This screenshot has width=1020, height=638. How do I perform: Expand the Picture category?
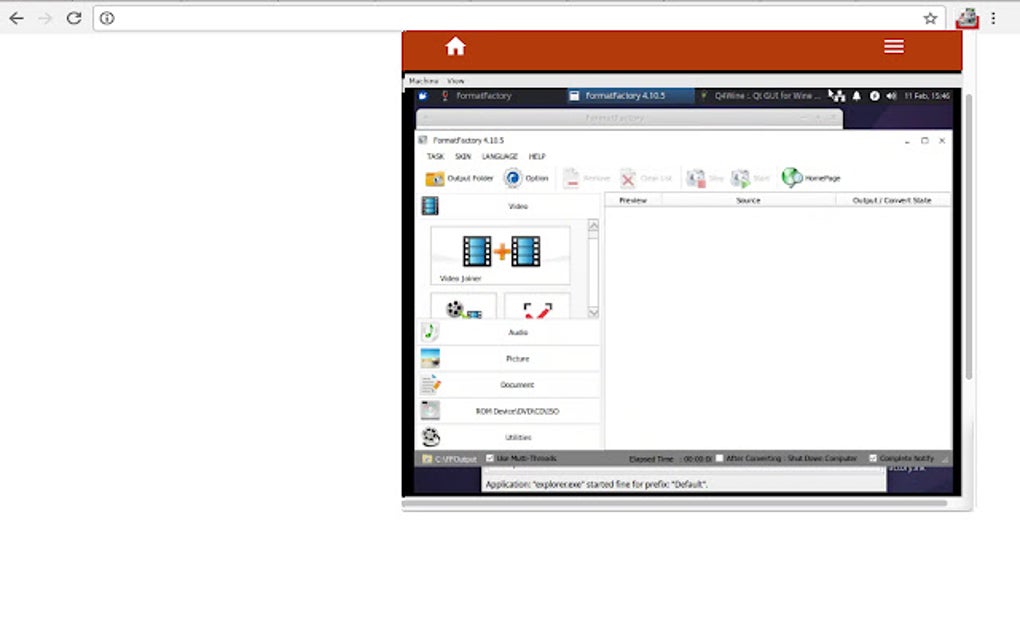(x=518, y=358)
